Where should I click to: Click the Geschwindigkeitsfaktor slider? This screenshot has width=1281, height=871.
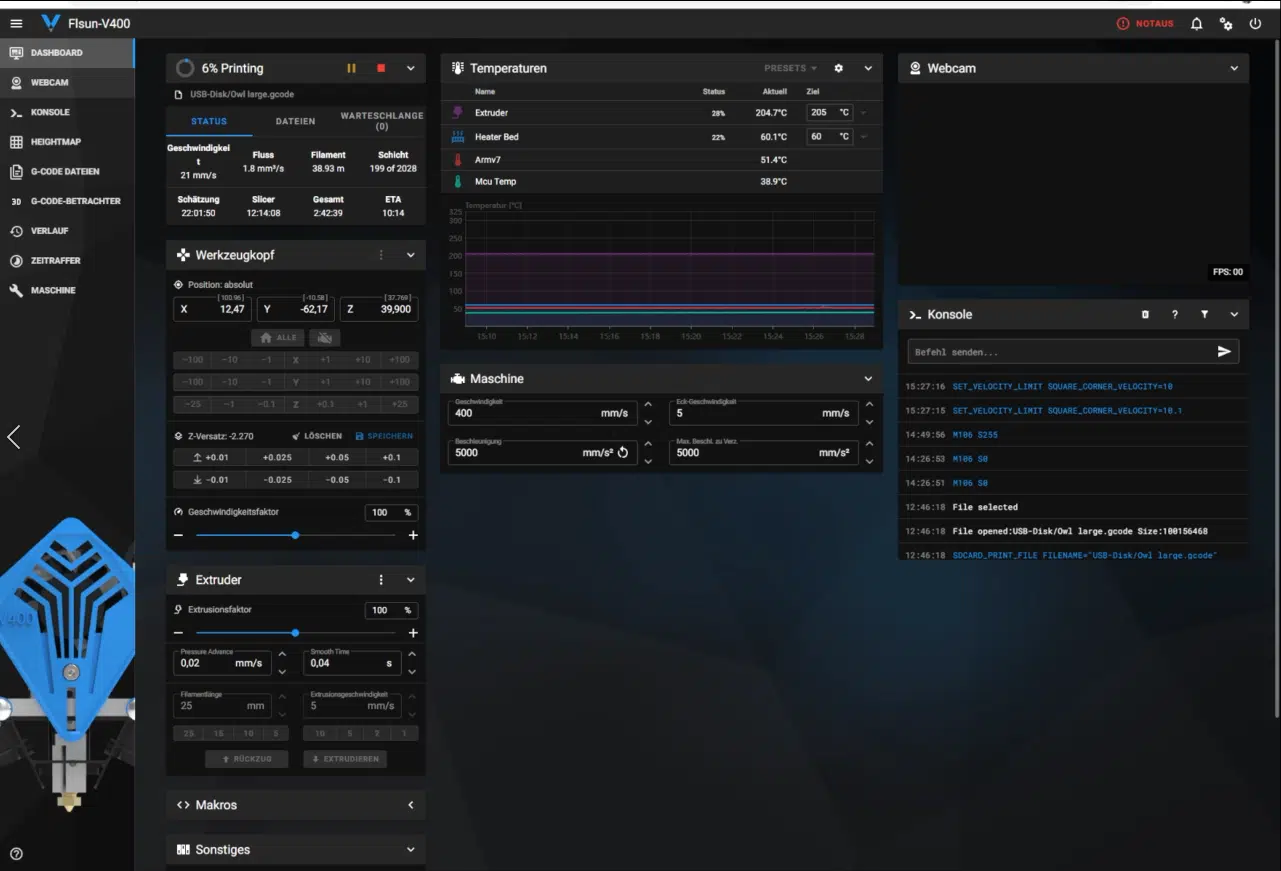click(295, 535)
